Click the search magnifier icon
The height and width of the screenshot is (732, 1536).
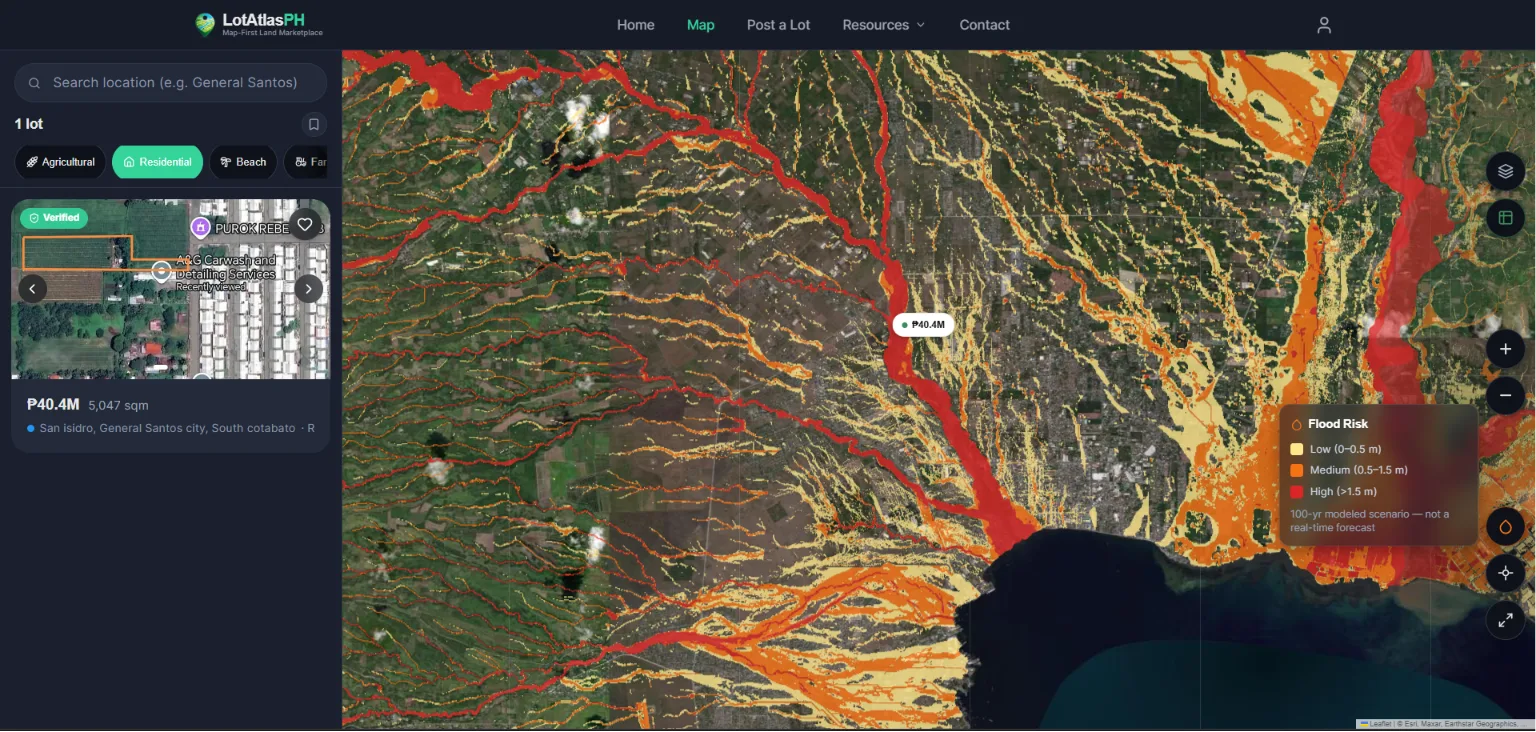click(35, 83)
